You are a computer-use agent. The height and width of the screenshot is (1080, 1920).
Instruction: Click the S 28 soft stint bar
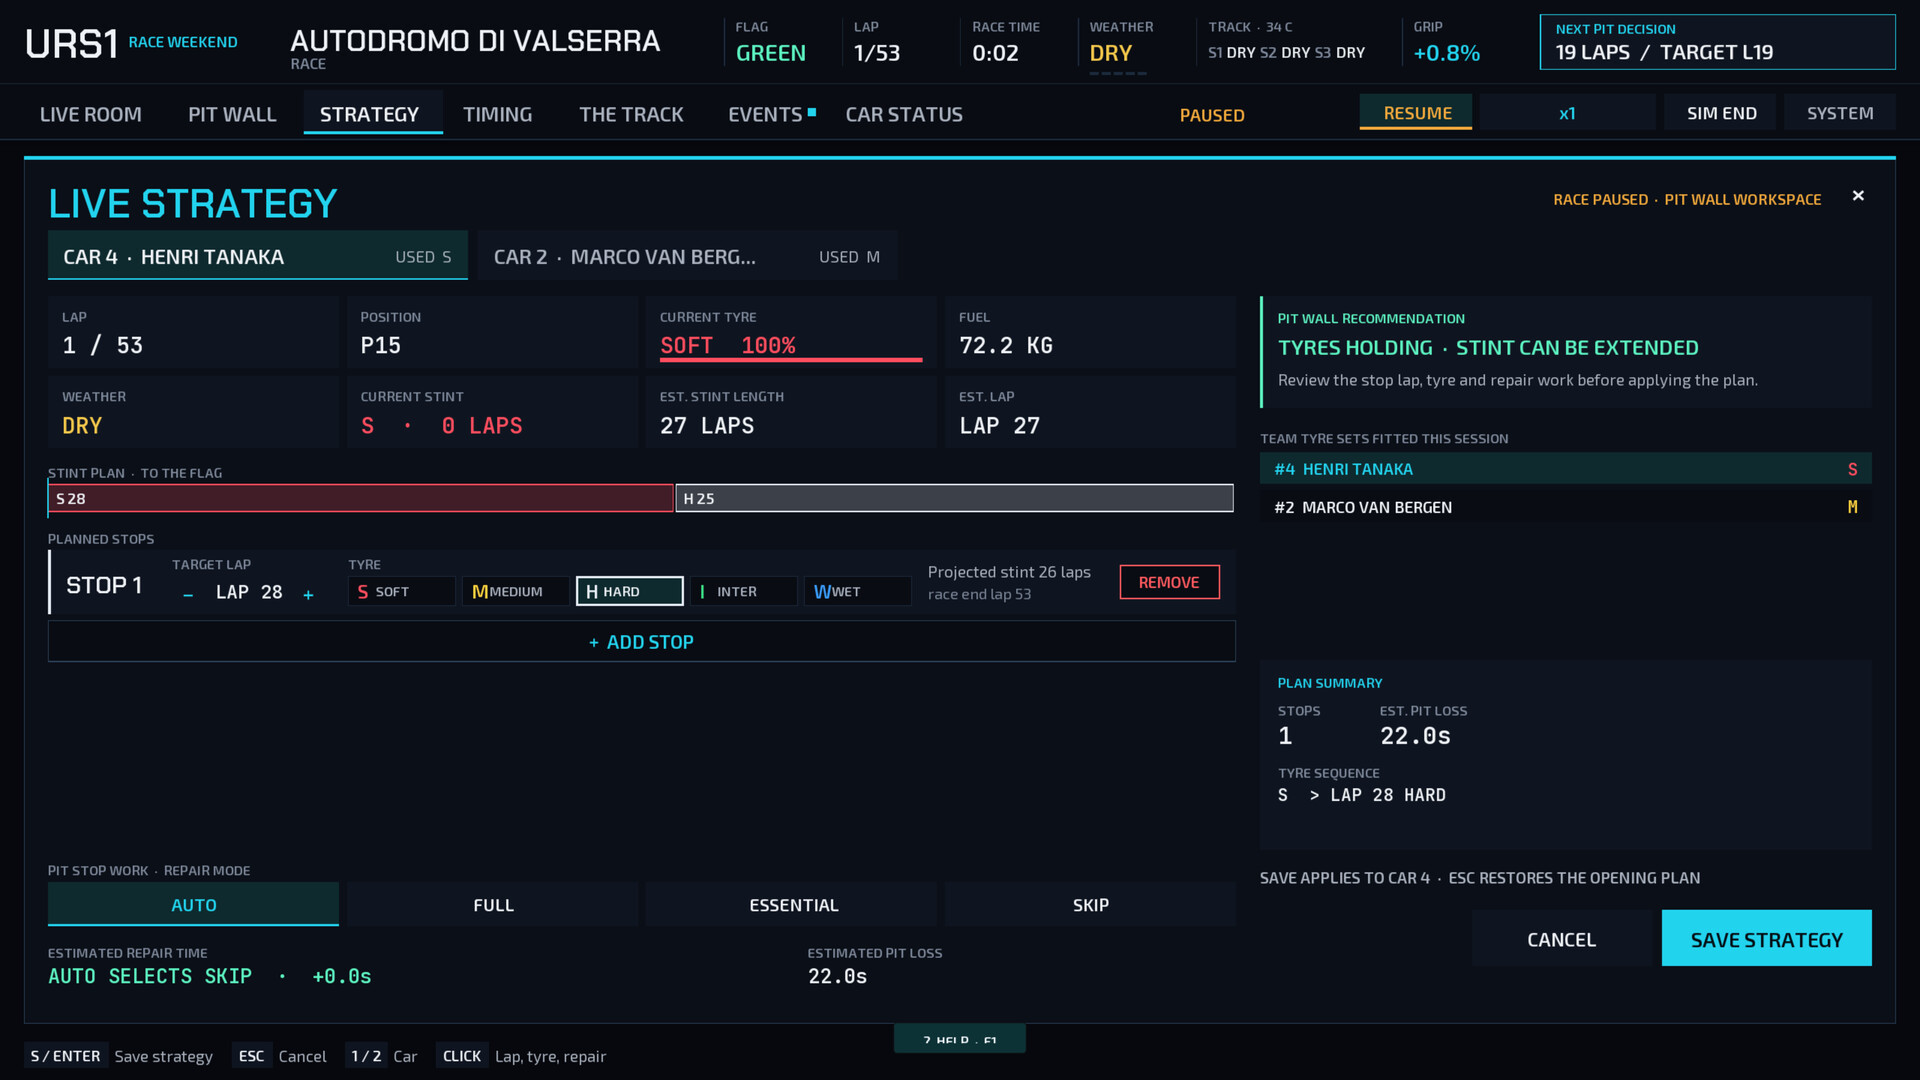pos(361,498)
